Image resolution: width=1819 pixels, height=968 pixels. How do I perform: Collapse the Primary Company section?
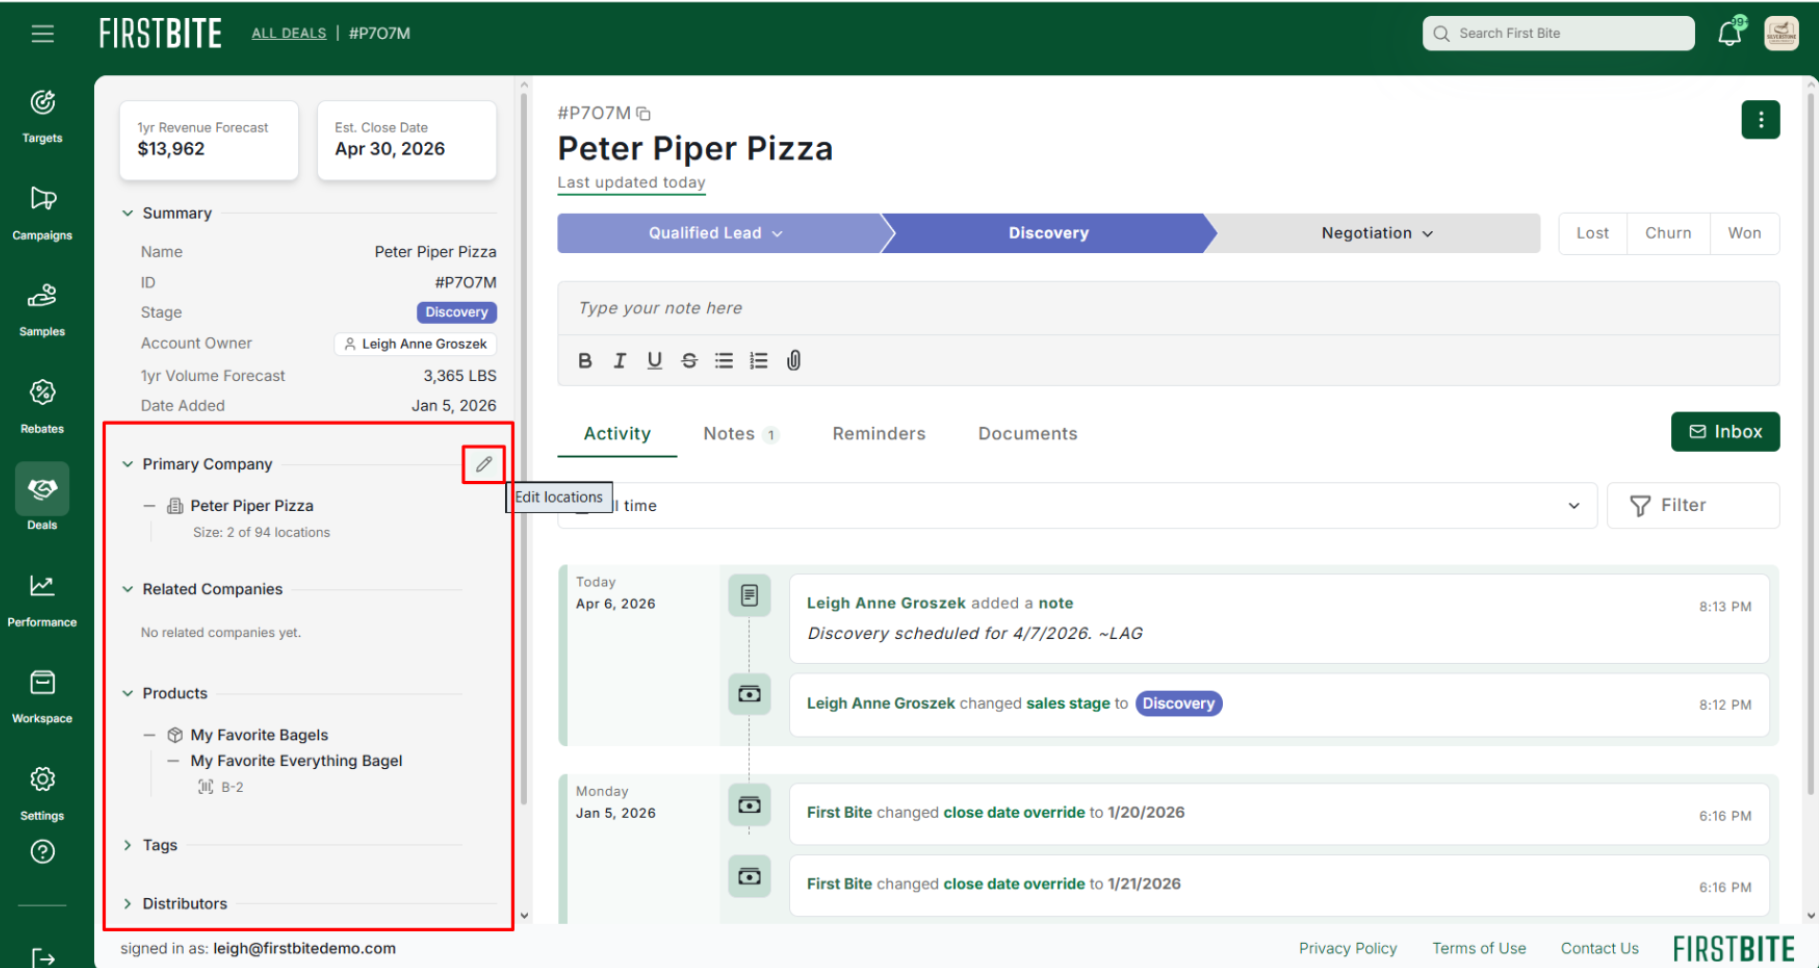128,464
